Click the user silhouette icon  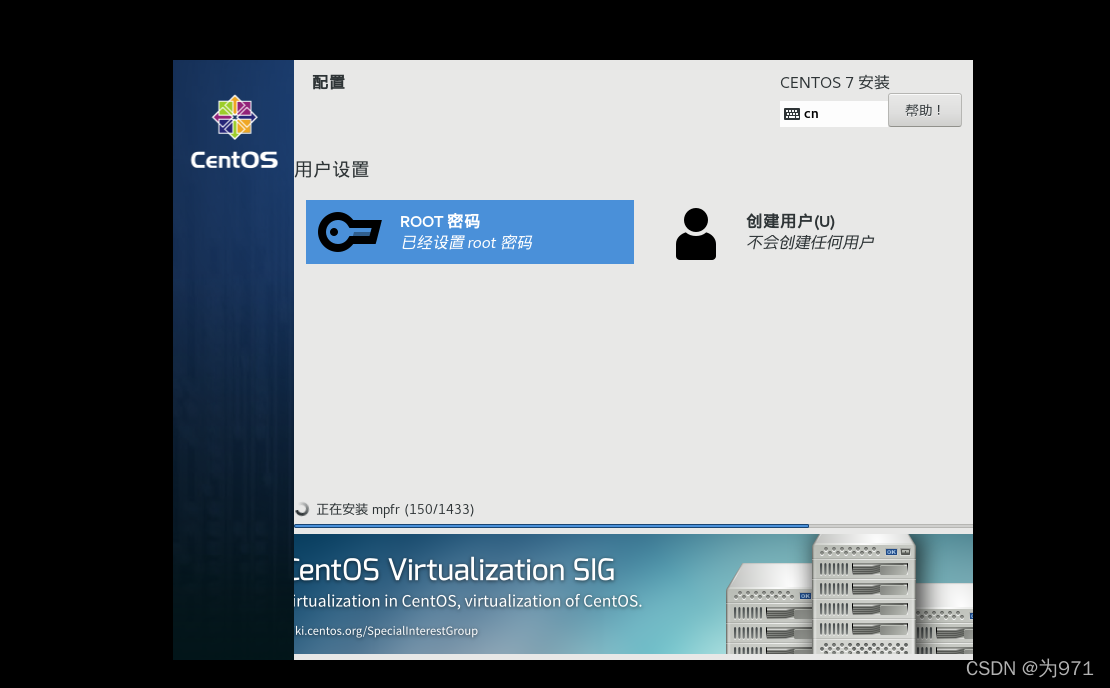(x=696, y=234)
